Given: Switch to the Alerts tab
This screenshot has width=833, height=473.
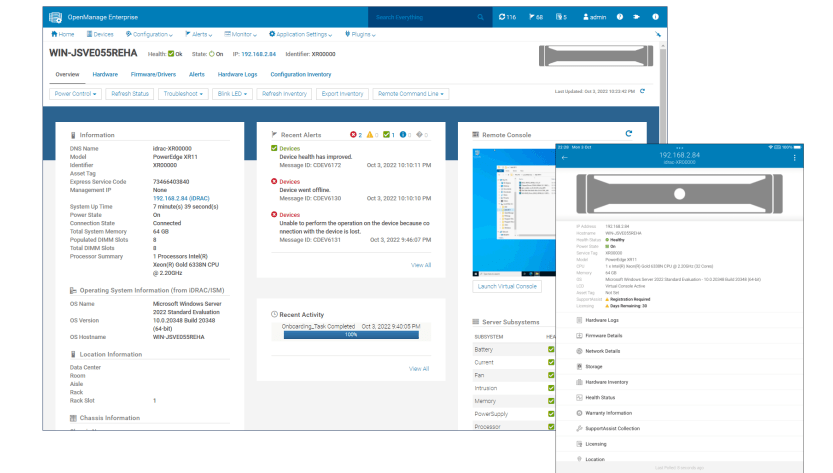Looking at the screenshot, I should [197, 74].
